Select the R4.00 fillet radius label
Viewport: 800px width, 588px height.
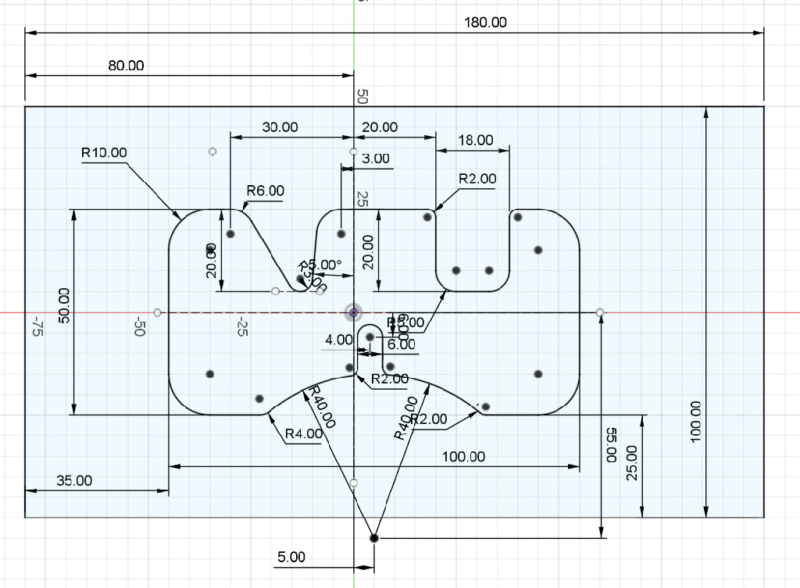point(303,434)
